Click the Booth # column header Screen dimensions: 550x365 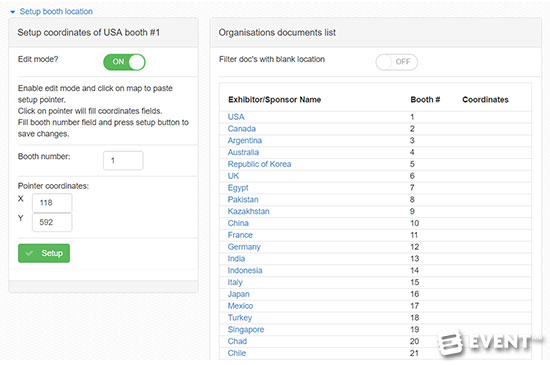[x=425, y=100]
